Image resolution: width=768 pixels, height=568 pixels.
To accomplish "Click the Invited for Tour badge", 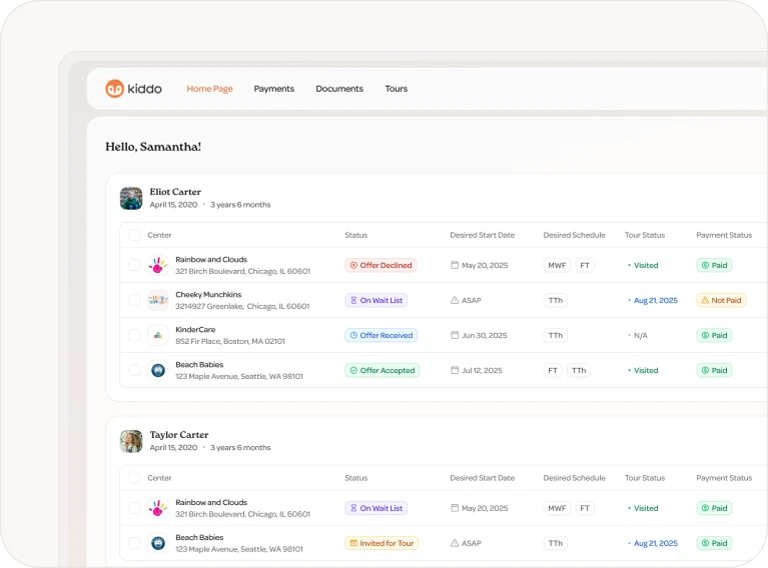I will coord(382,543).
